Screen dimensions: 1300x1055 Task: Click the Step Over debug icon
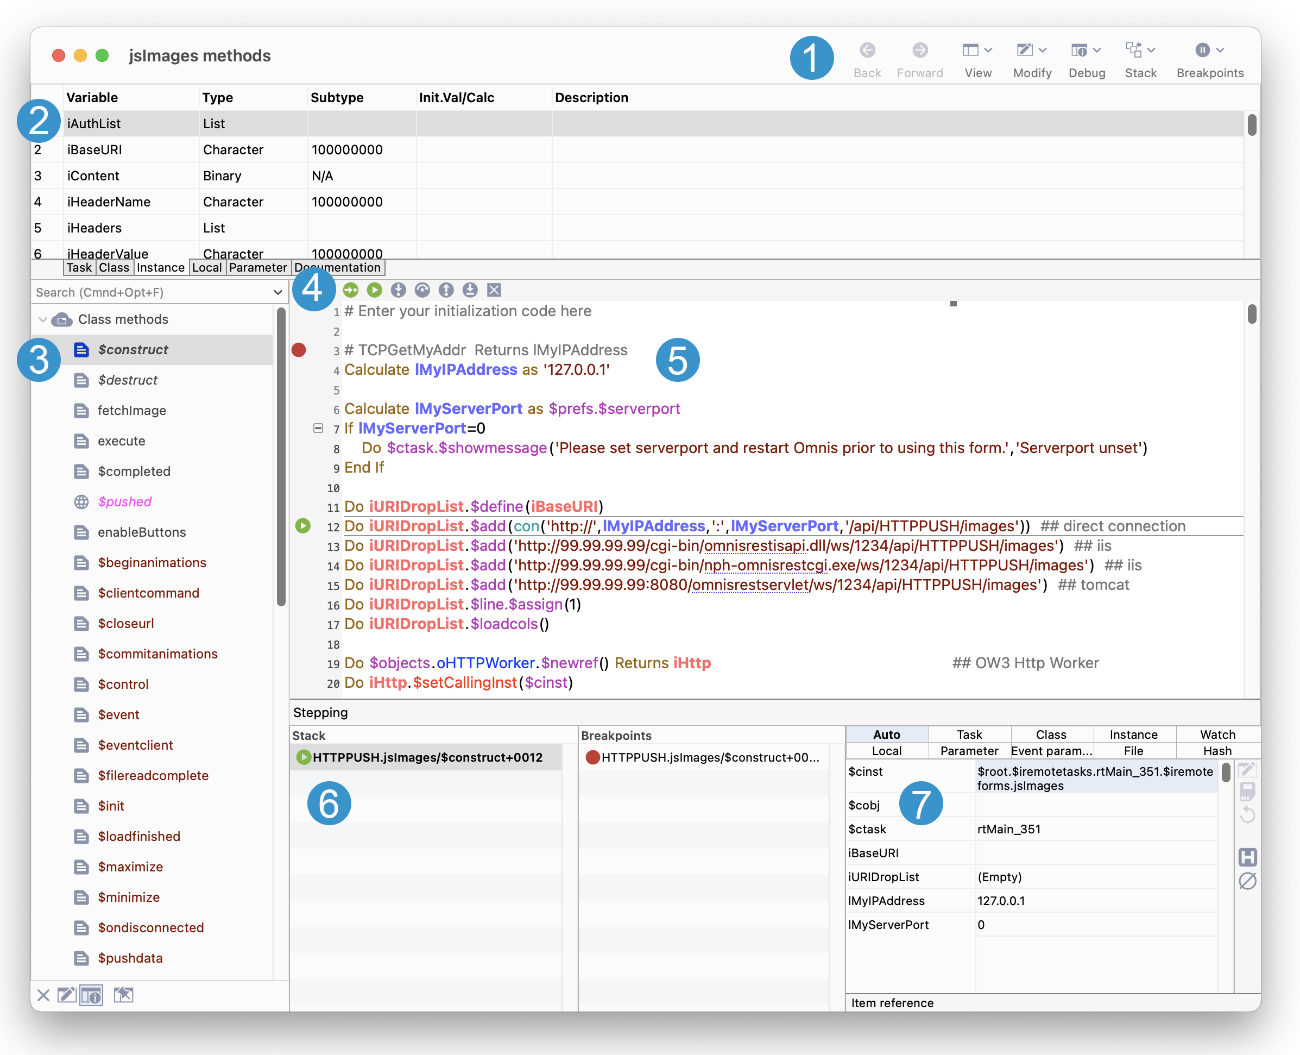click(422, 290)
